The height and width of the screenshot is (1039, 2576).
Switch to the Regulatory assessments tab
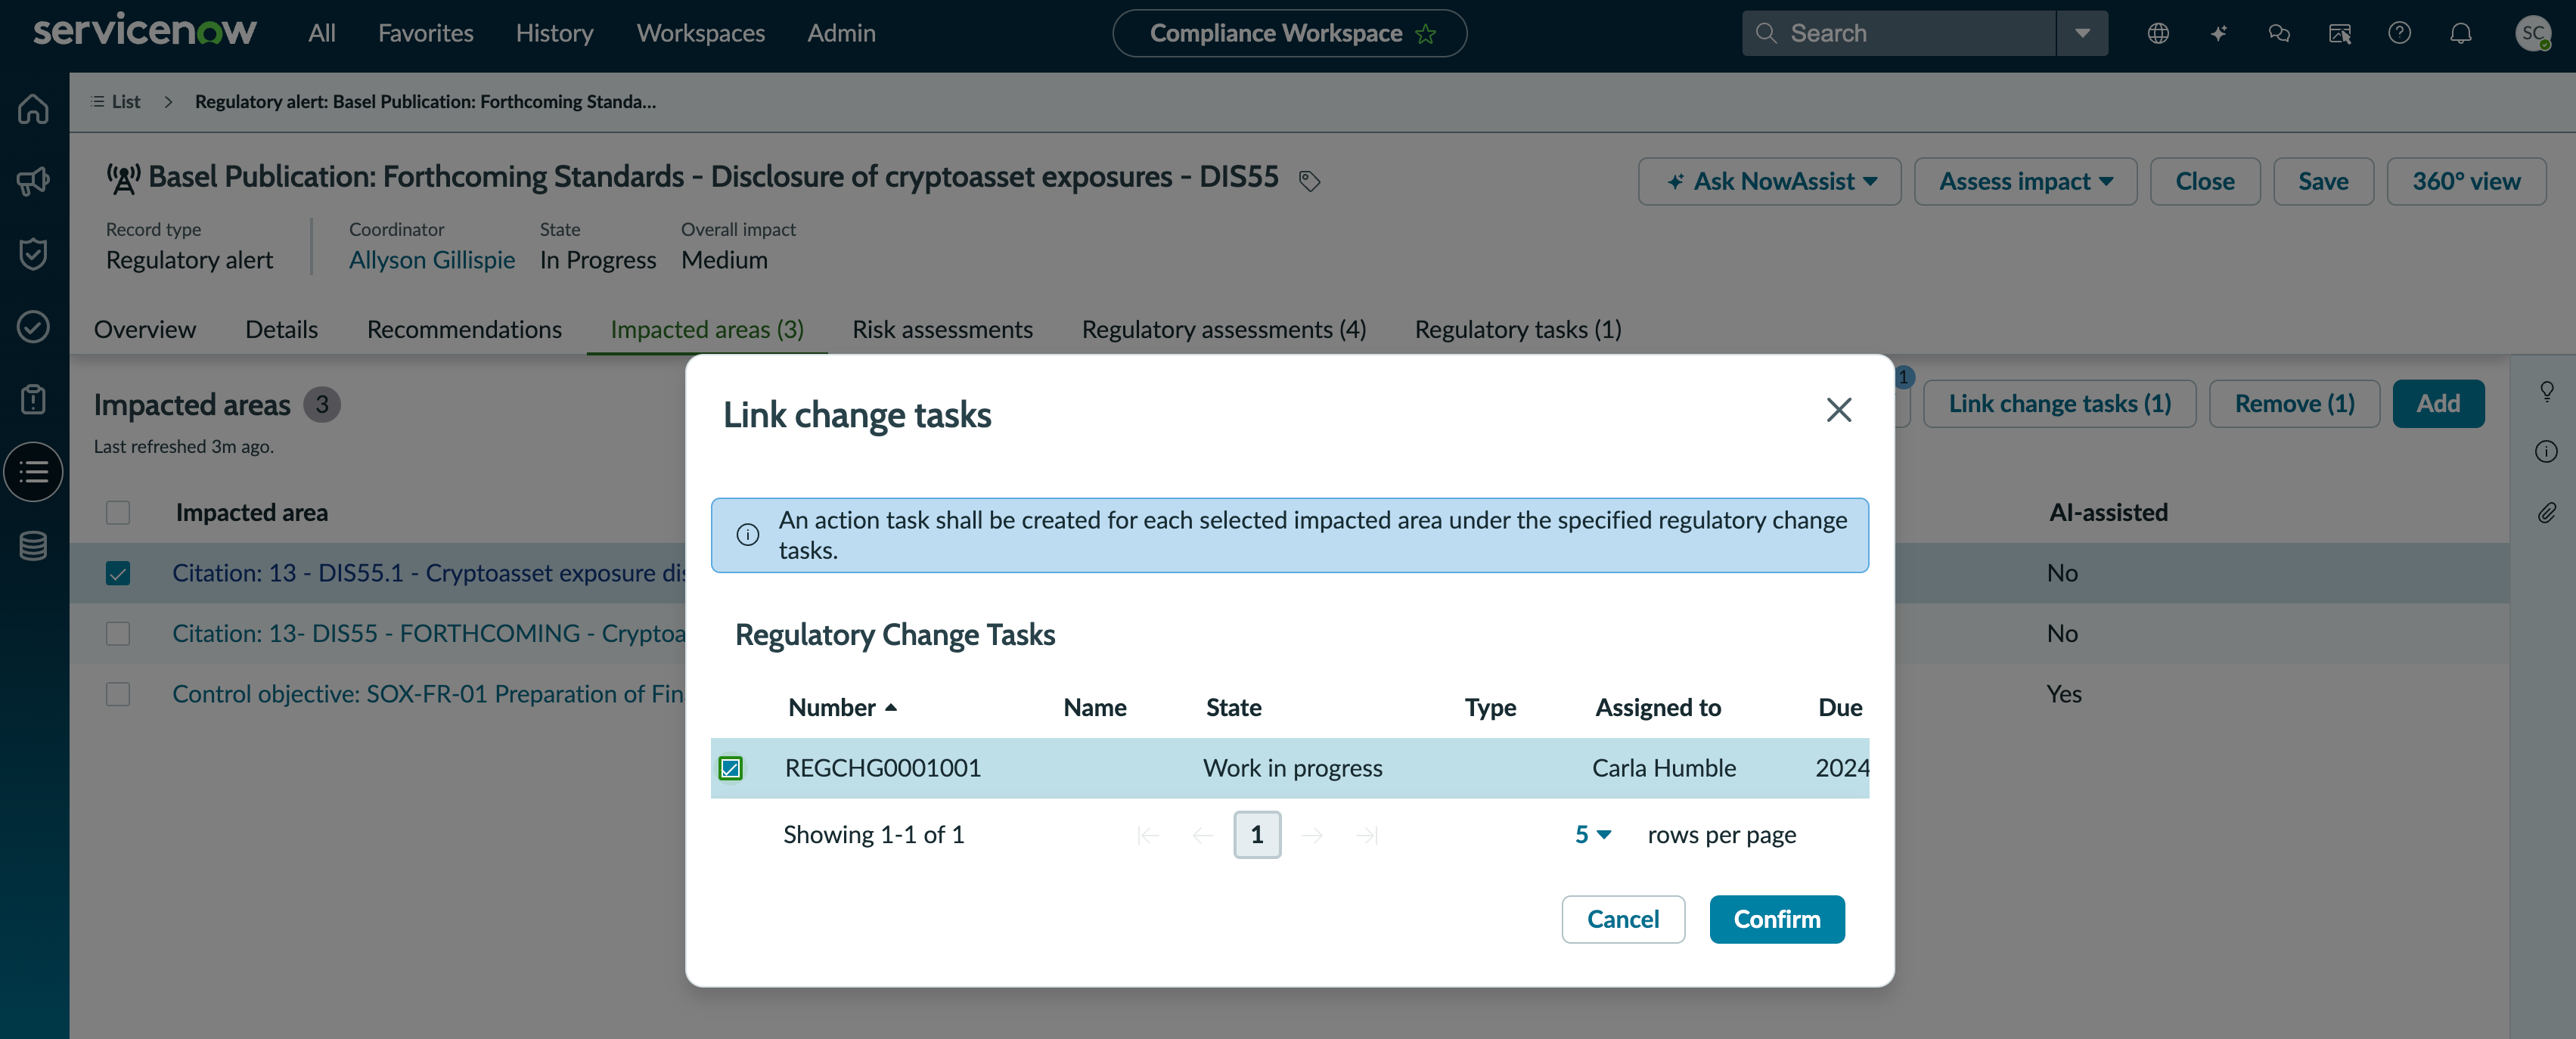pos(1223,329)
